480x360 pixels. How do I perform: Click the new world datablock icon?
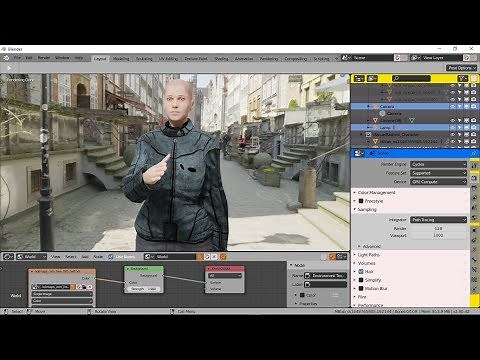207,257
